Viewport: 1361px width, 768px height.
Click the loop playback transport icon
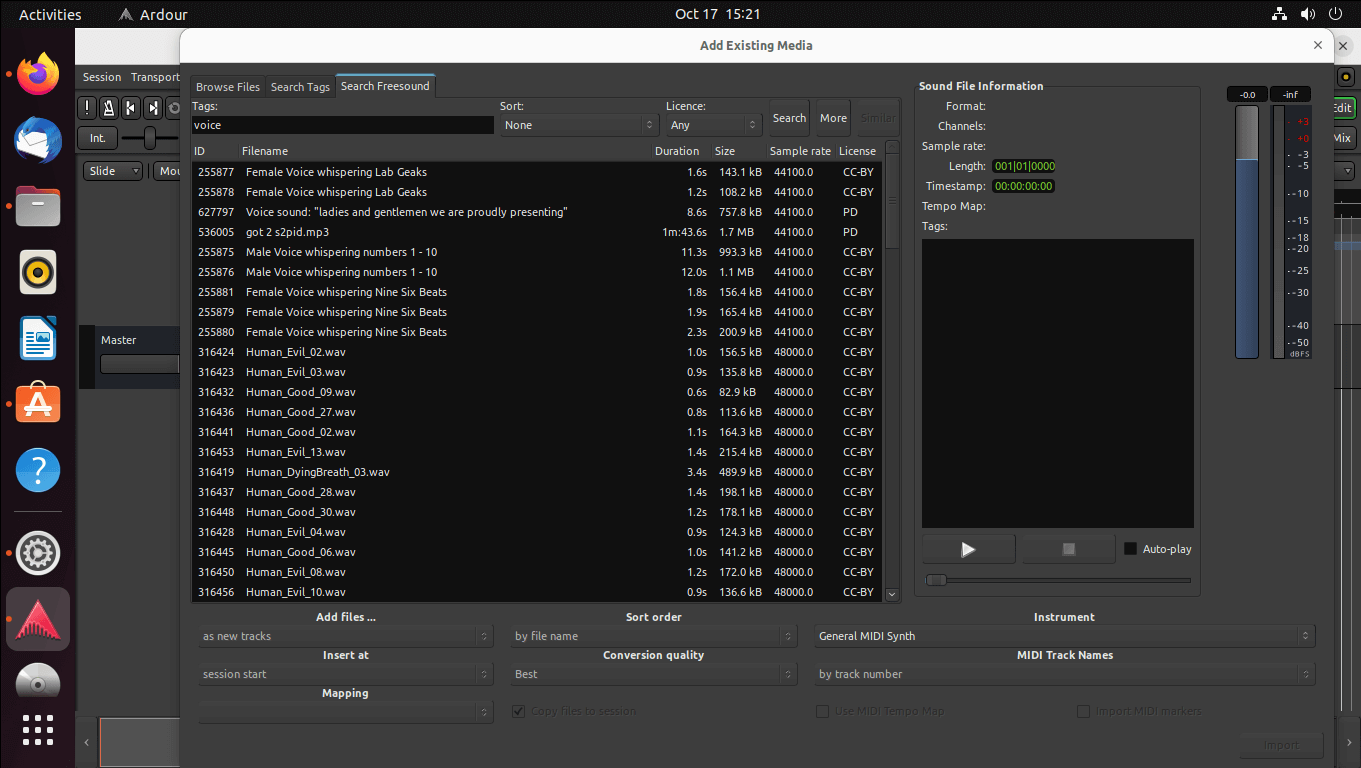click(x=173, y=107)
